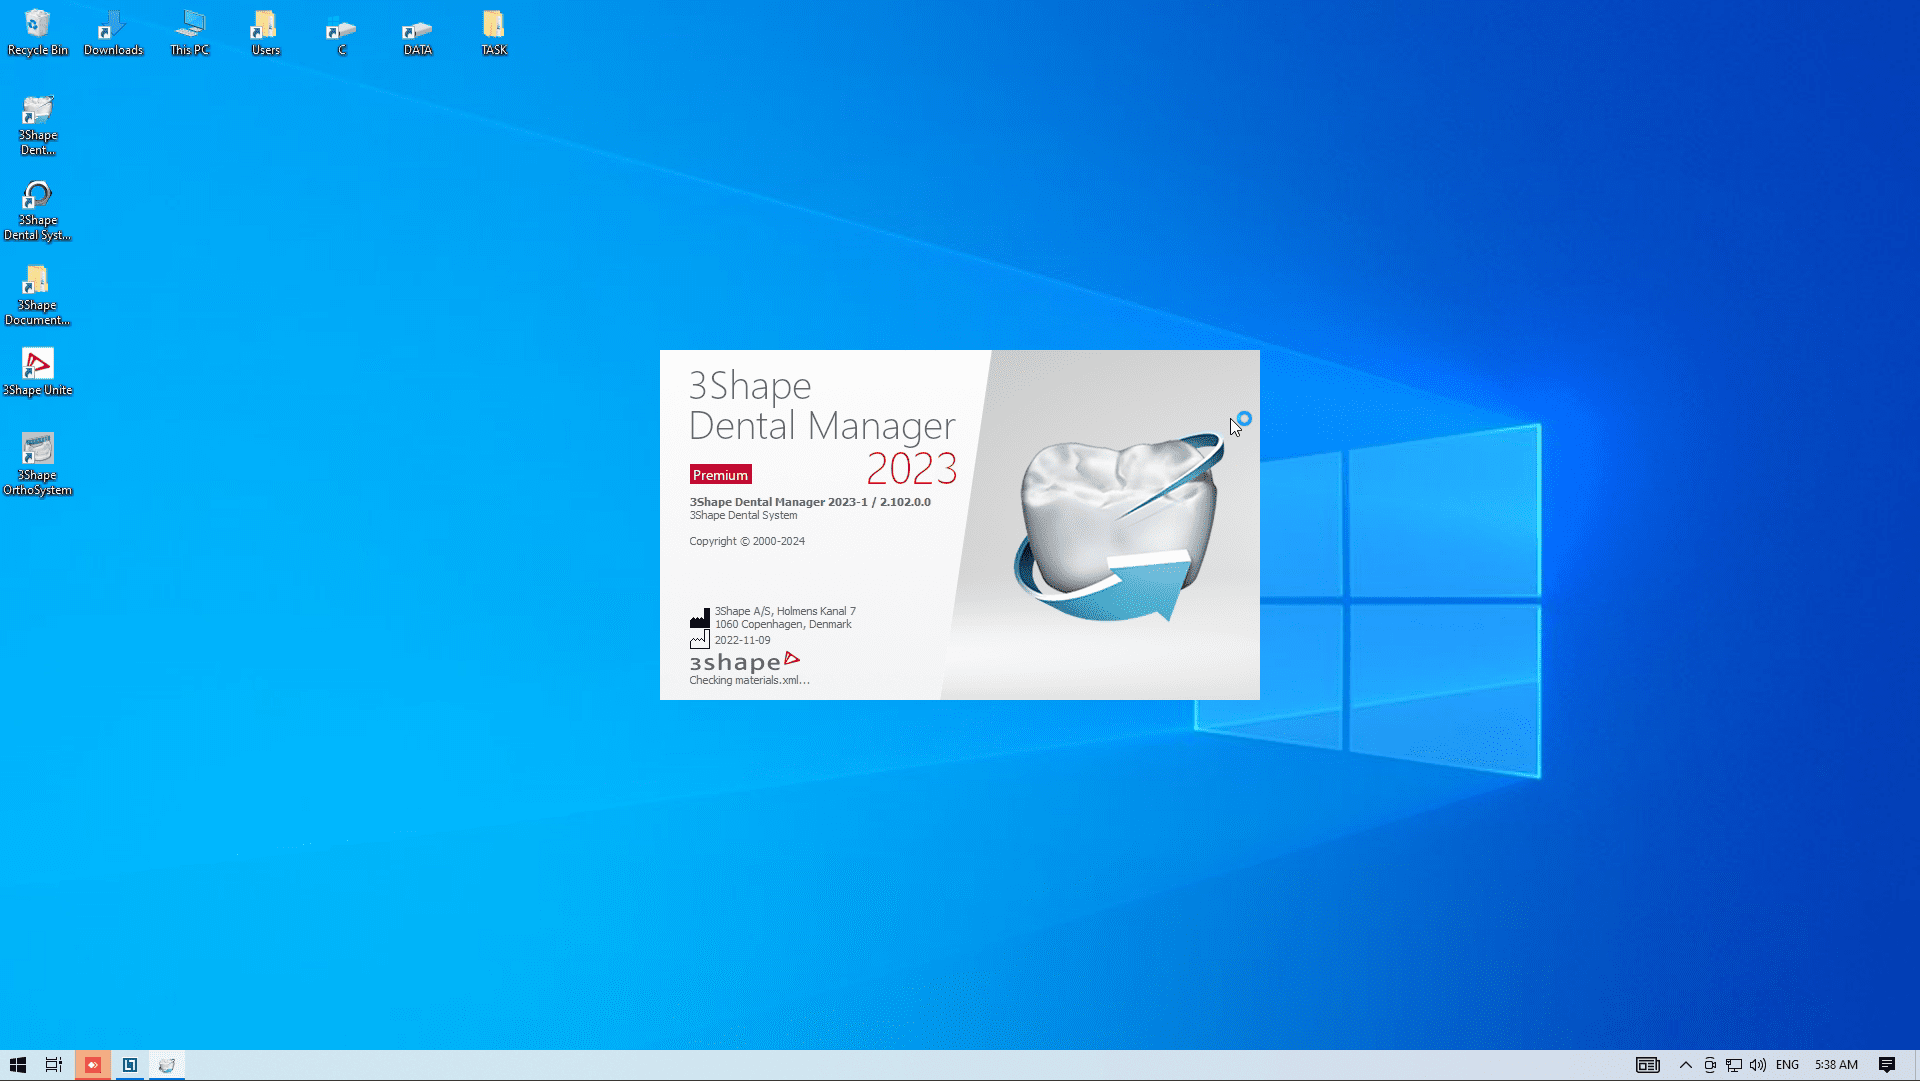Open the DATA drive shortcut
This screenshot has height=1081, width=1920.
click(x=417, y=31)
